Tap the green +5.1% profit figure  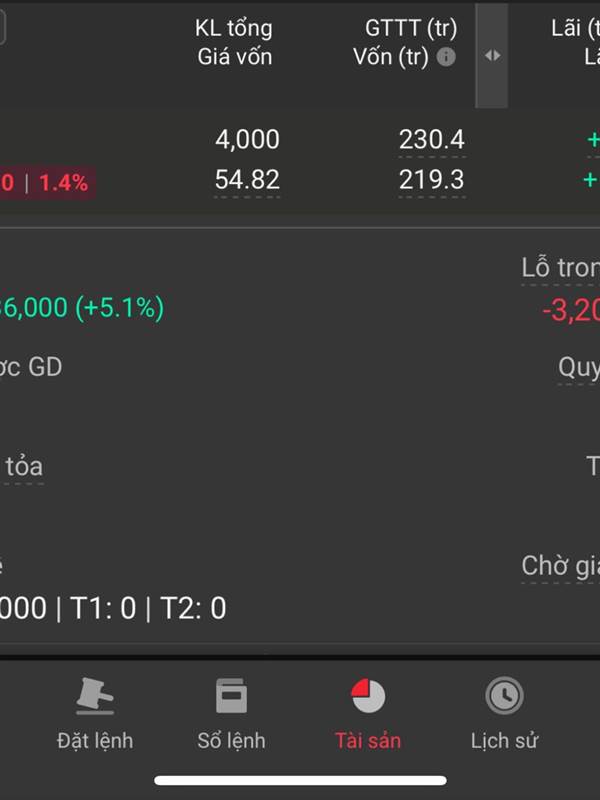coord(120,308)
